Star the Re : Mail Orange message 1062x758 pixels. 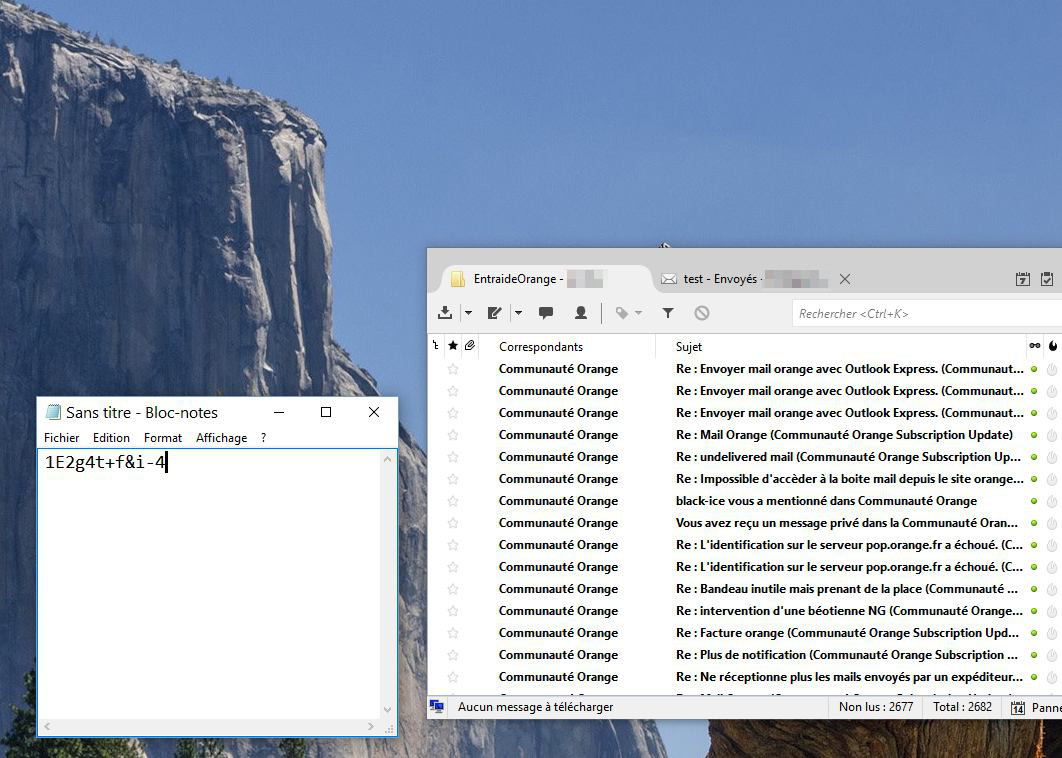(453, 435)
